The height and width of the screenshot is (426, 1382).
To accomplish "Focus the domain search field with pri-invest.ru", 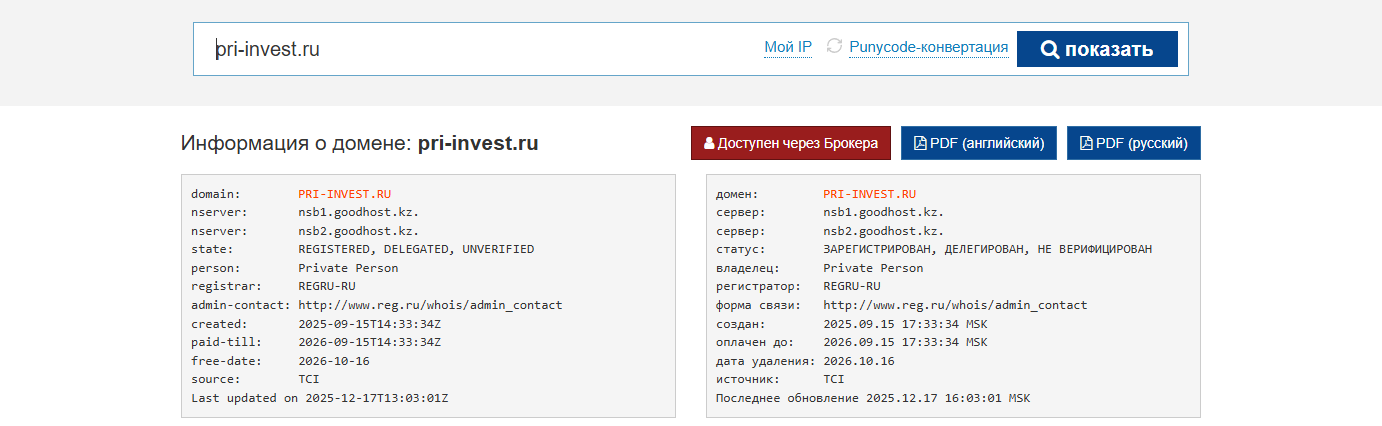I will click(480, 49).
